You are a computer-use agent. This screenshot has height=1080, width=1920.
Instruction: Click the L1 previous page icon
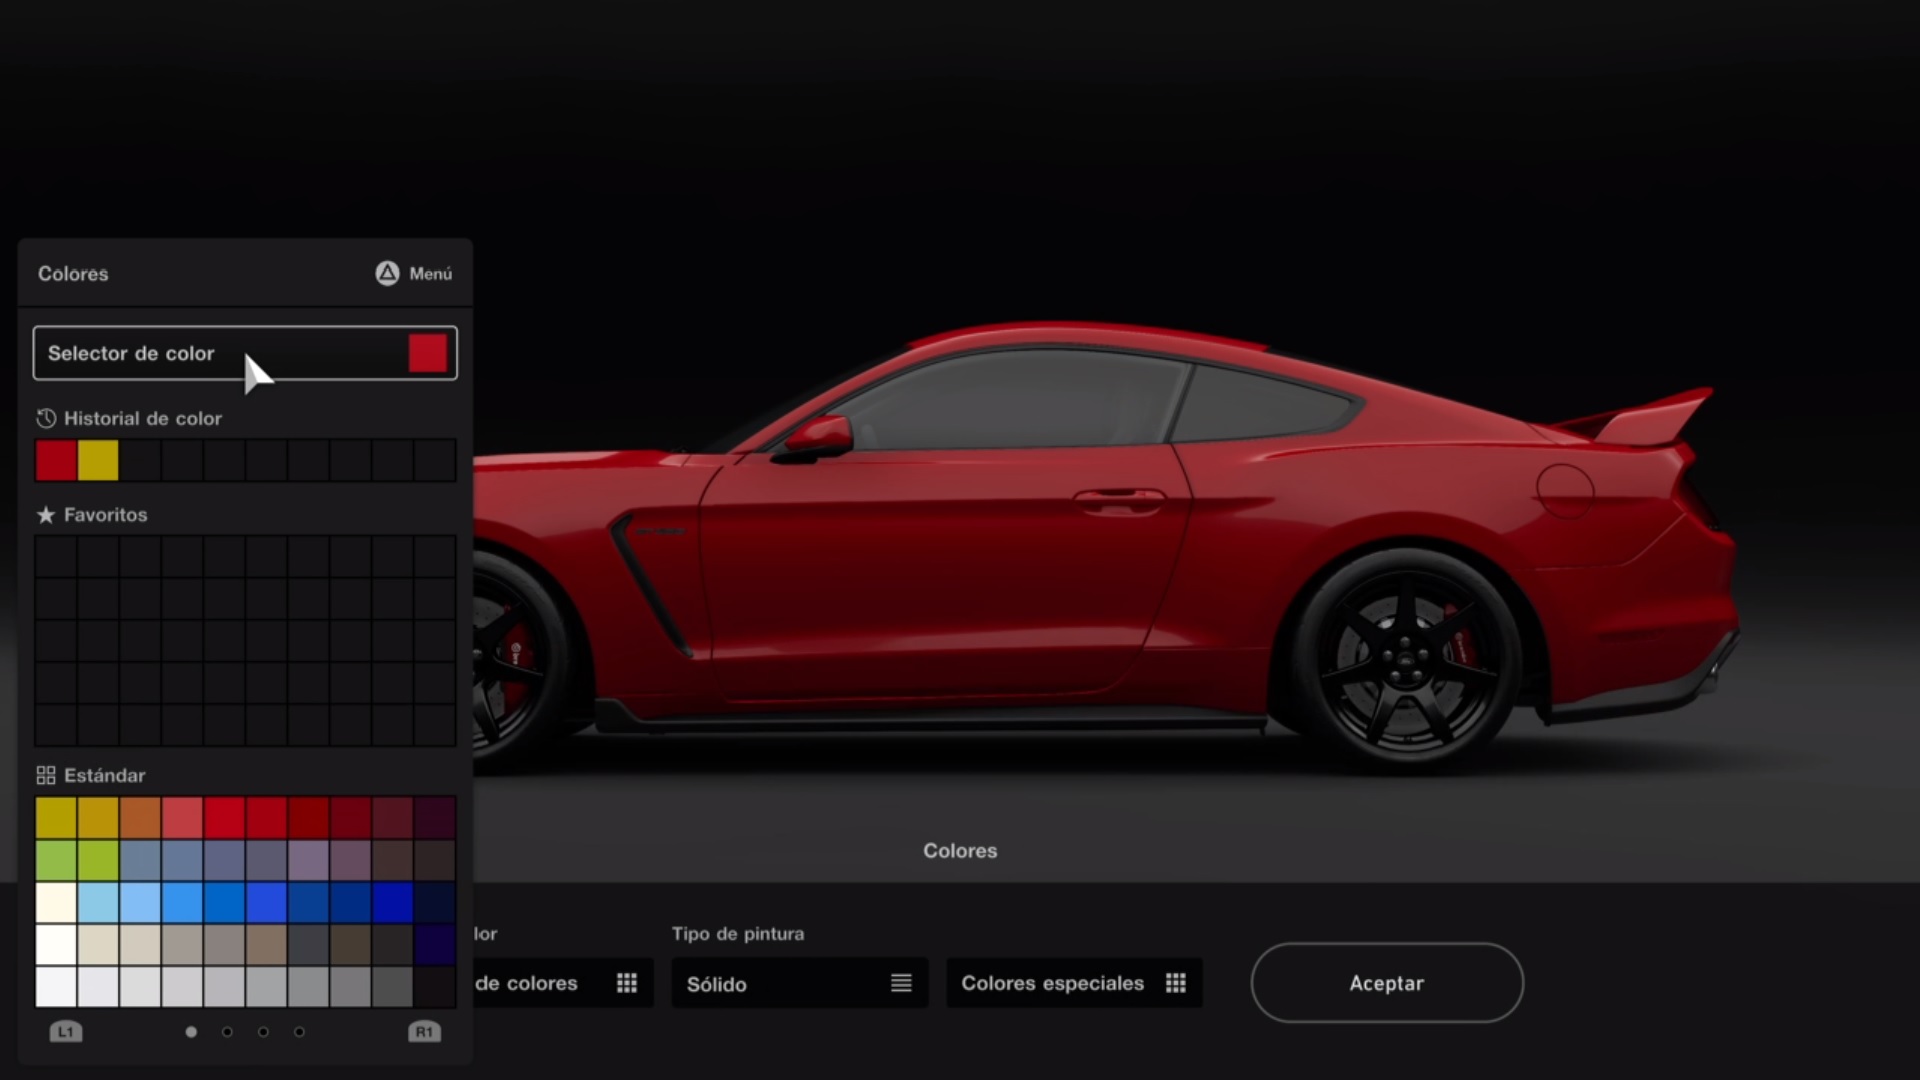coord(66,1031)
